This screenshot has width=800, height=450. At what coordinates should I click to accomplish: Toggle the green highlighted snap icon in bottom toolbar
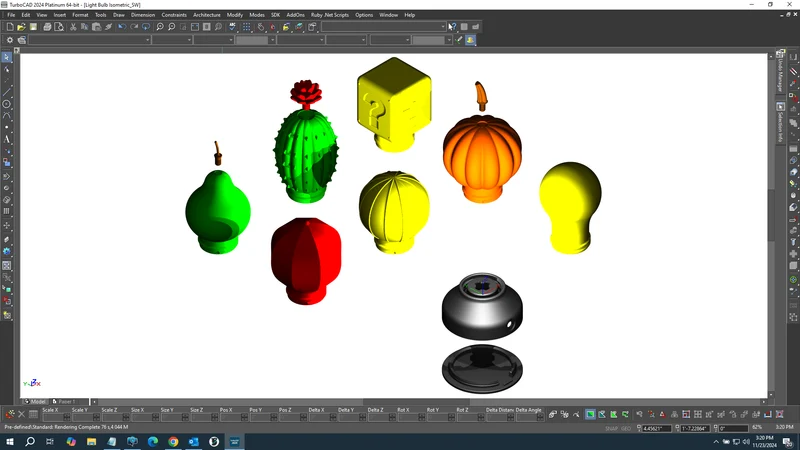coord(590,414)
